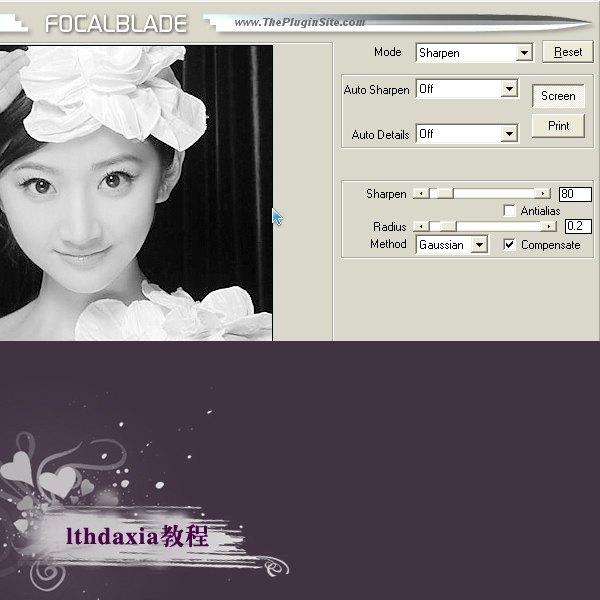Click the Radius slider left arrow
The image size is (600, 600).
coord(419,227)
